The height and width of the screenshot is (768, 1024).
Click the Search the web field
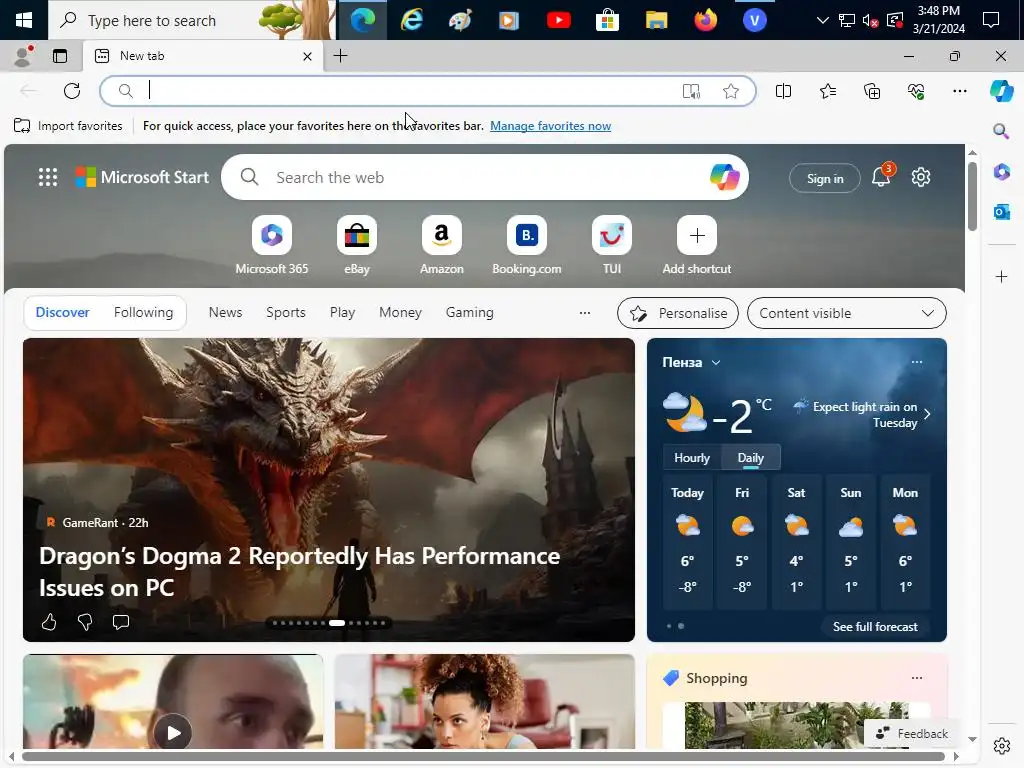point(485,177)
